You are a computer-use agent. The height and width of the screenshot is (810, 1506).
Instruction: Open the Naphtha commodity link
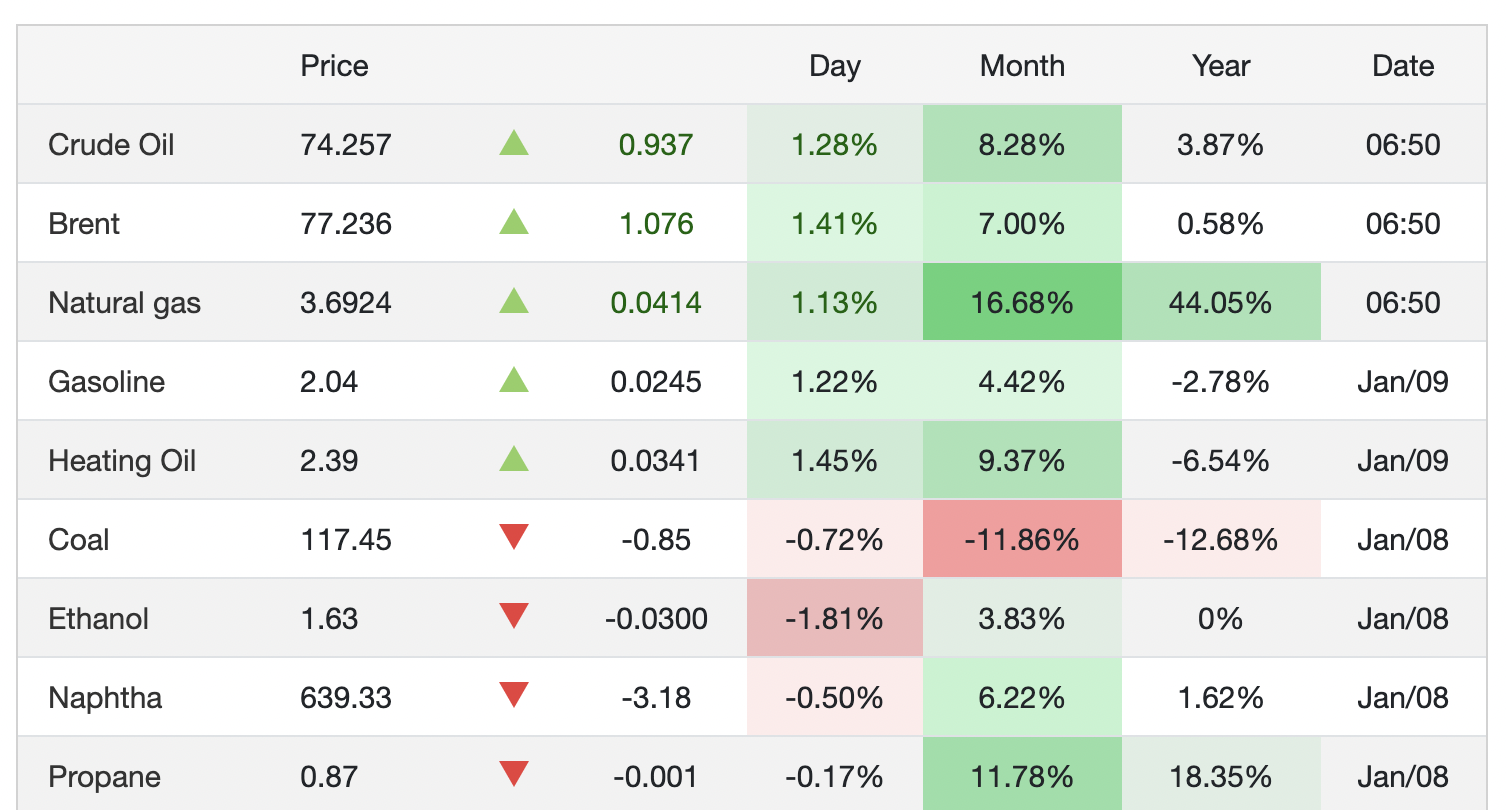pyautogui.click(x=105, y=698)
